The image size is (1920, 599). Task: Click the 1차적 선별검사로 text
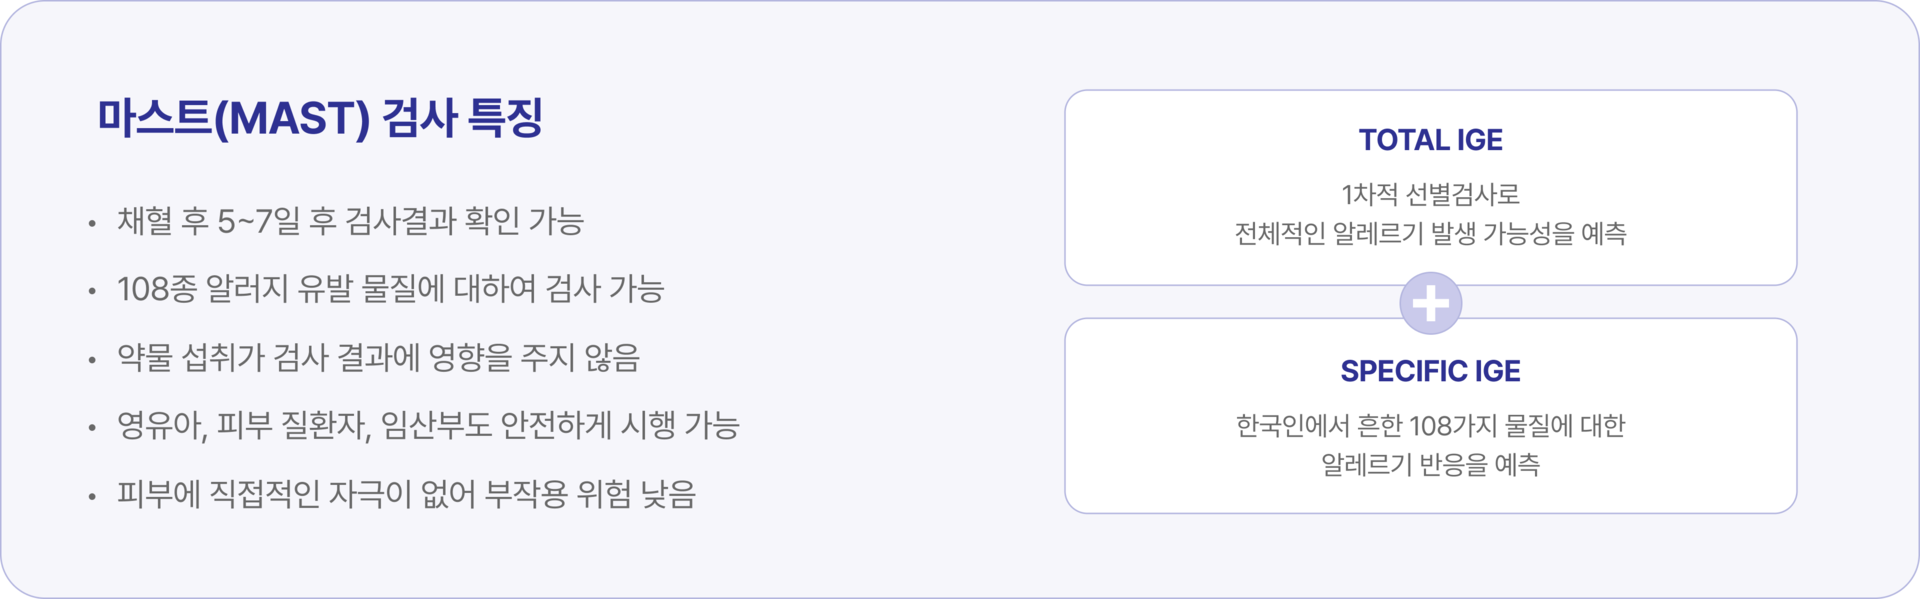point(1430,194)
